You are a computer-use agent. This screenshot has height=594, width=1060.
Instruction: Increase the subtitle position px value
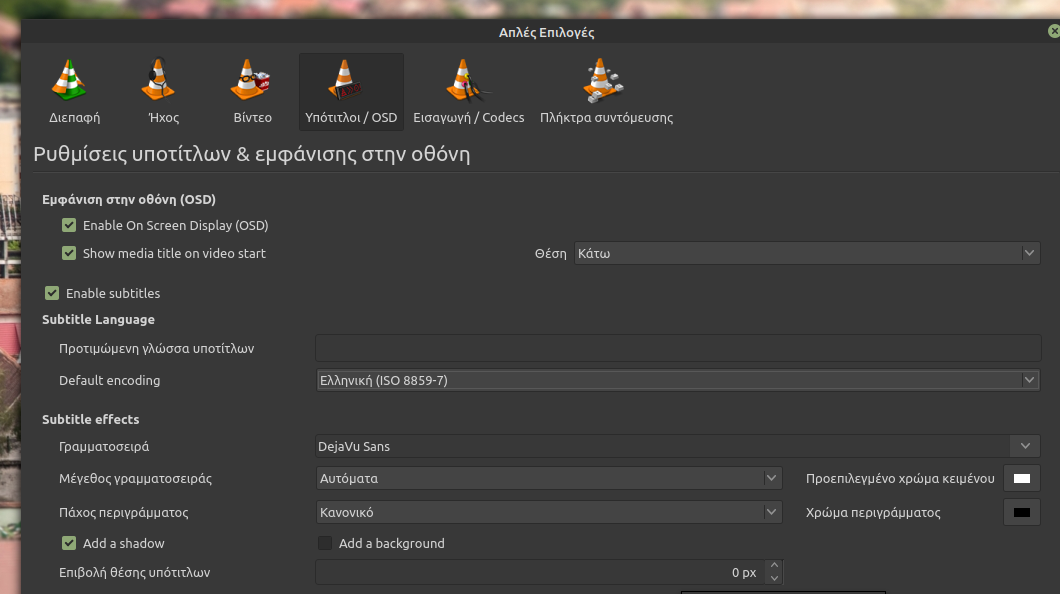point(774,566)
